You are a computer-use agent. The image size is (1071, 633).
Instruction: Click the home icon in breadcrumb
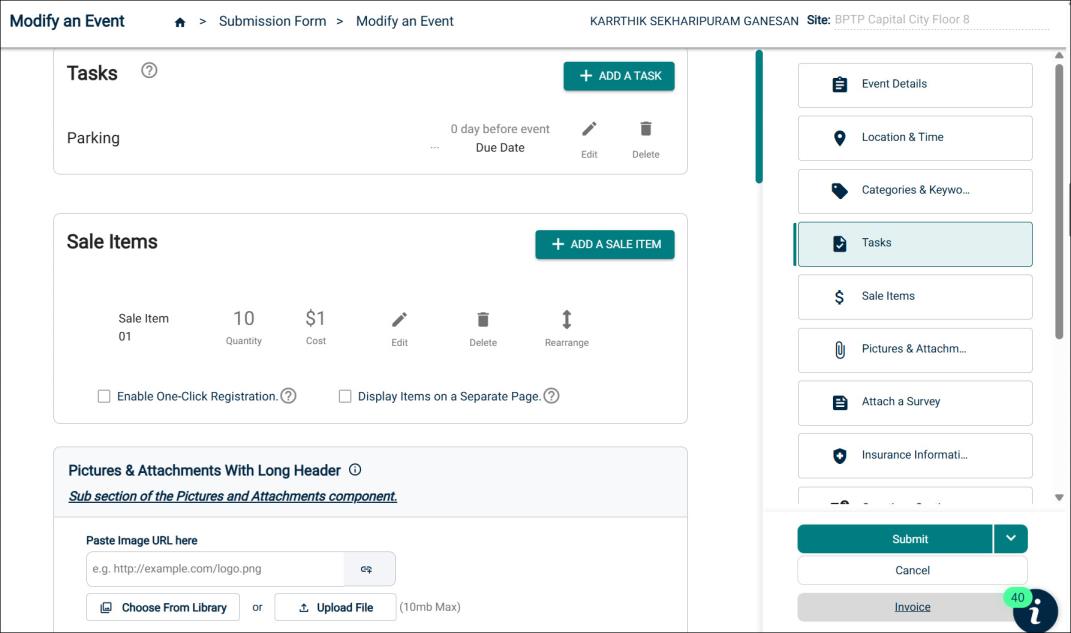click(x=180, y=22)
